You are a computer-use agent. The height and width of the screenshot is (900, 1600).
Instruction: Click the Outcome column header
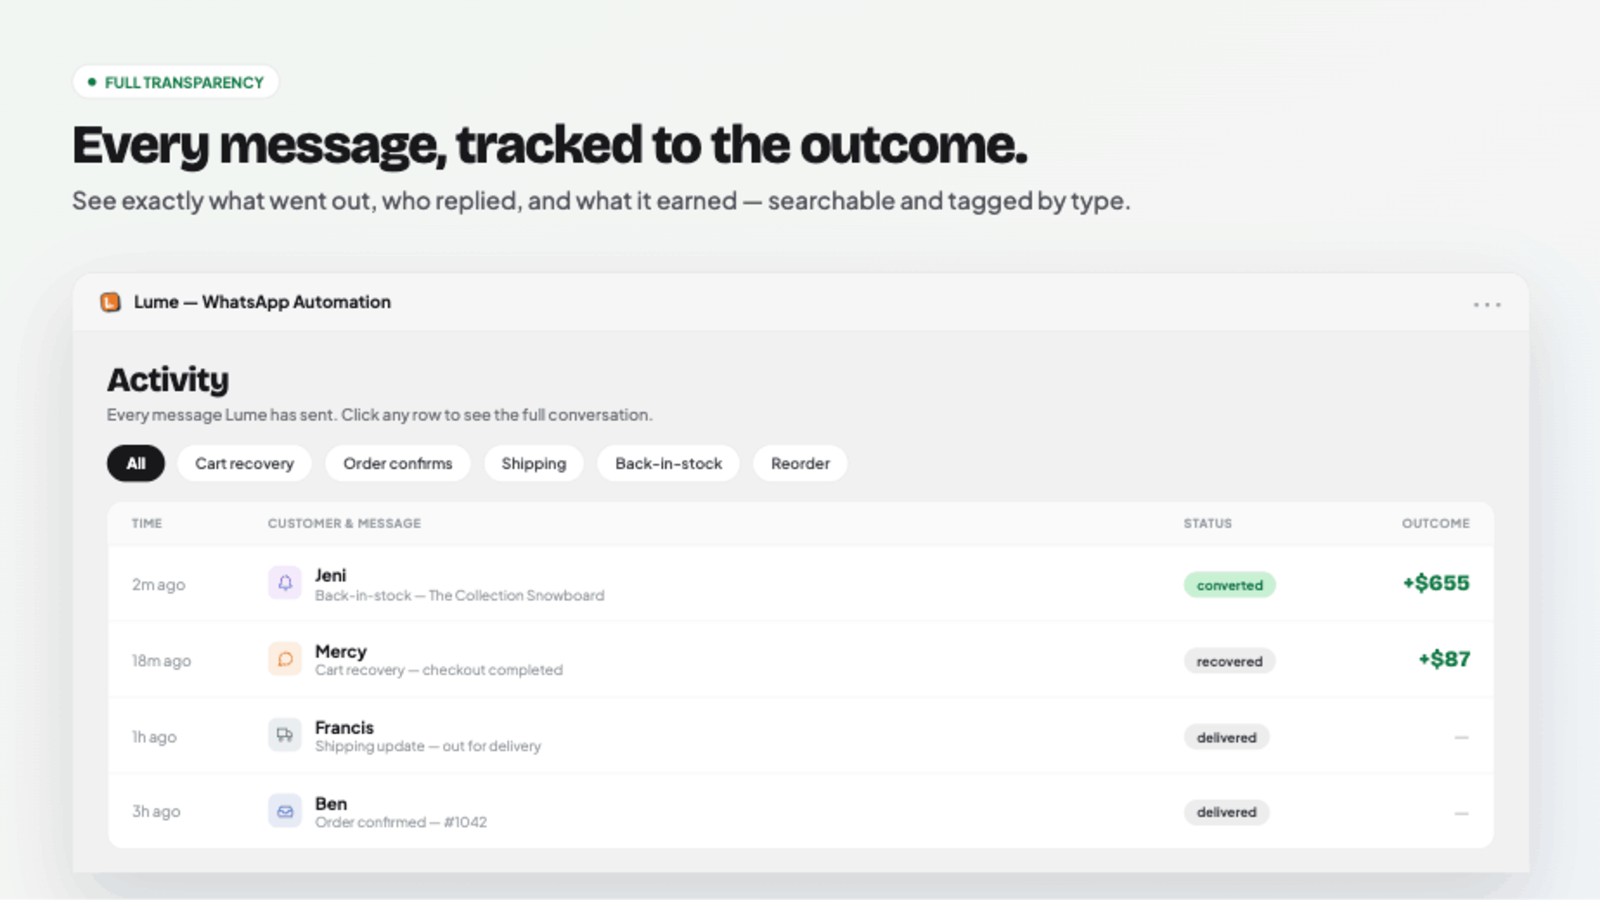point(1435,523)
